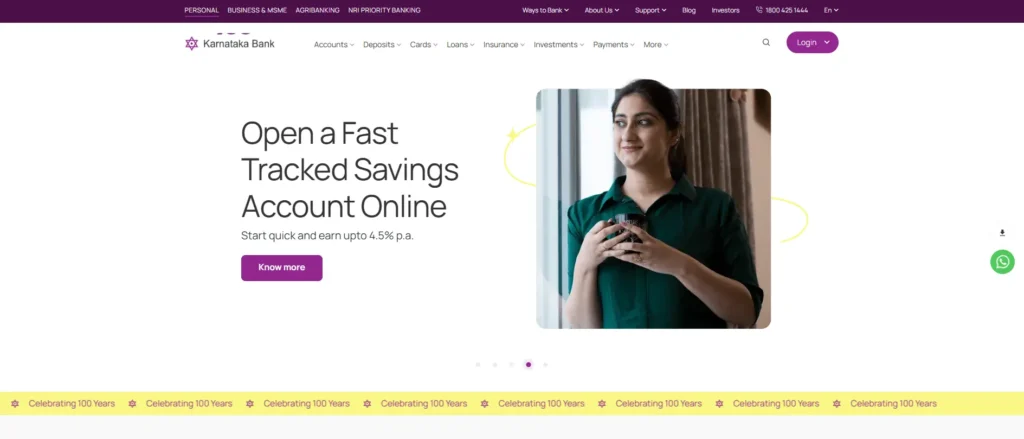Viewport: 1024px width, 439px height.
Task: Click the download icon above WhatsApp
Action: [x=1002, y=233]
